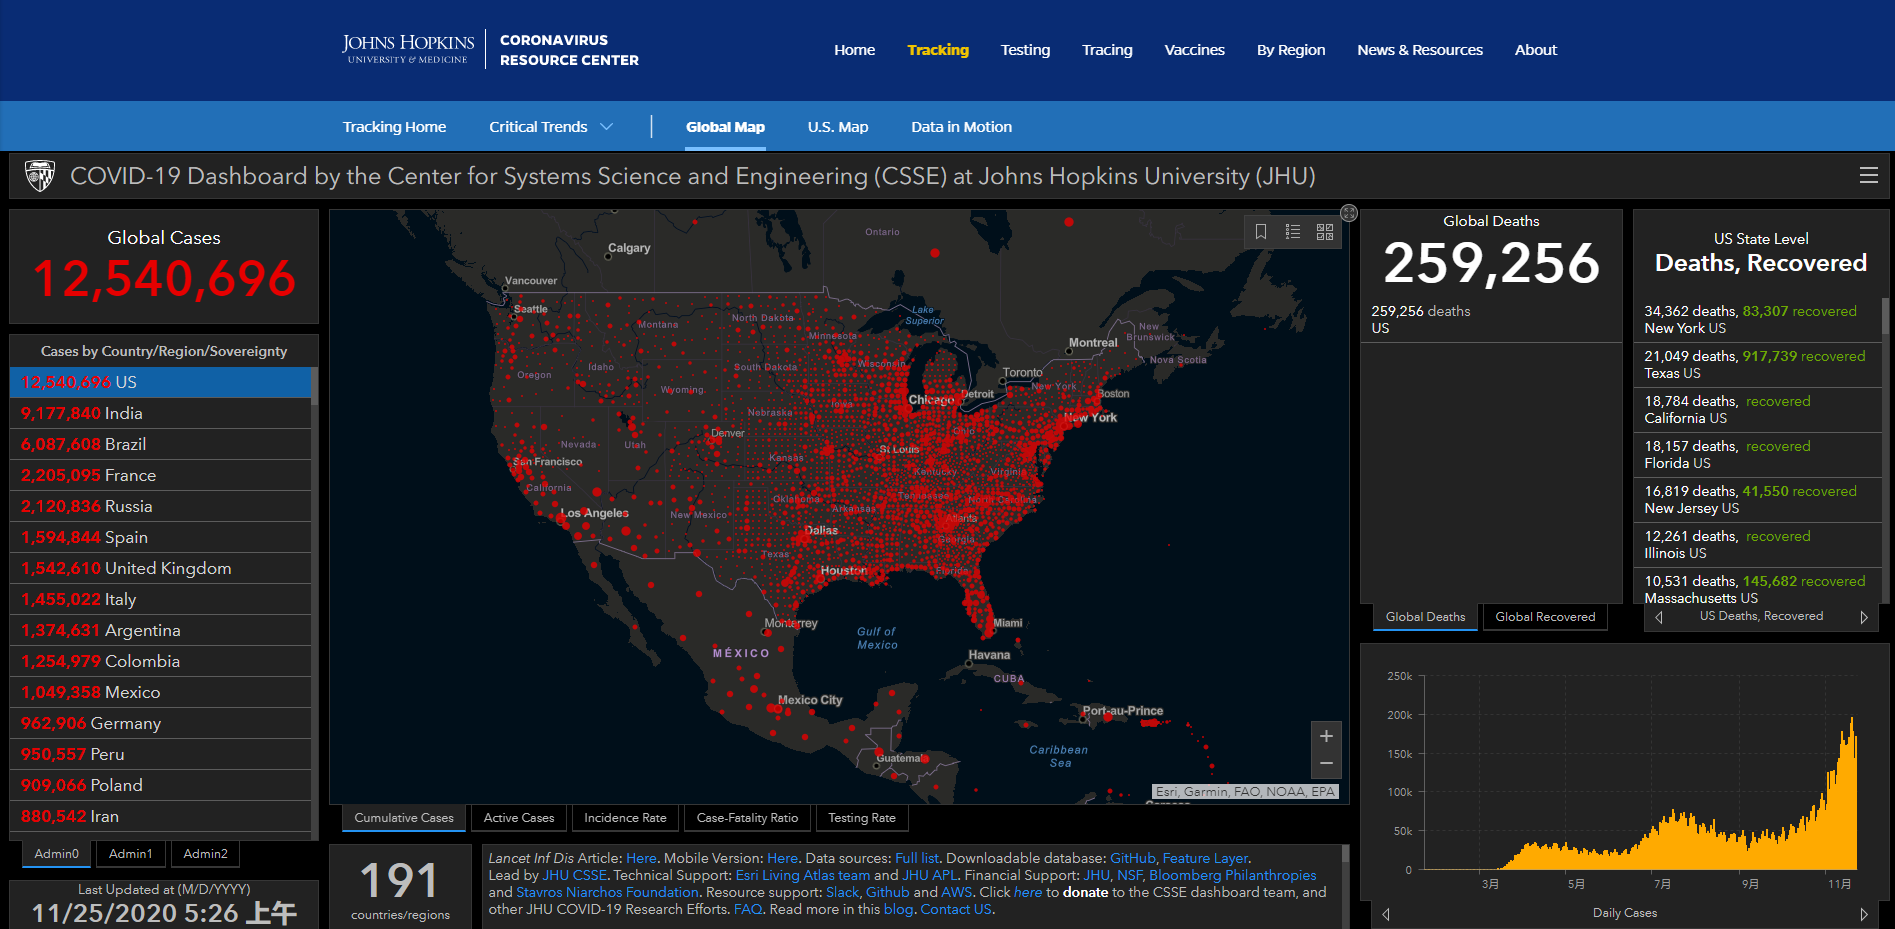The width and height of the screenshot is (1895, 929).
Task: Switch to the Global Map tab
Action: coord(725,127)
